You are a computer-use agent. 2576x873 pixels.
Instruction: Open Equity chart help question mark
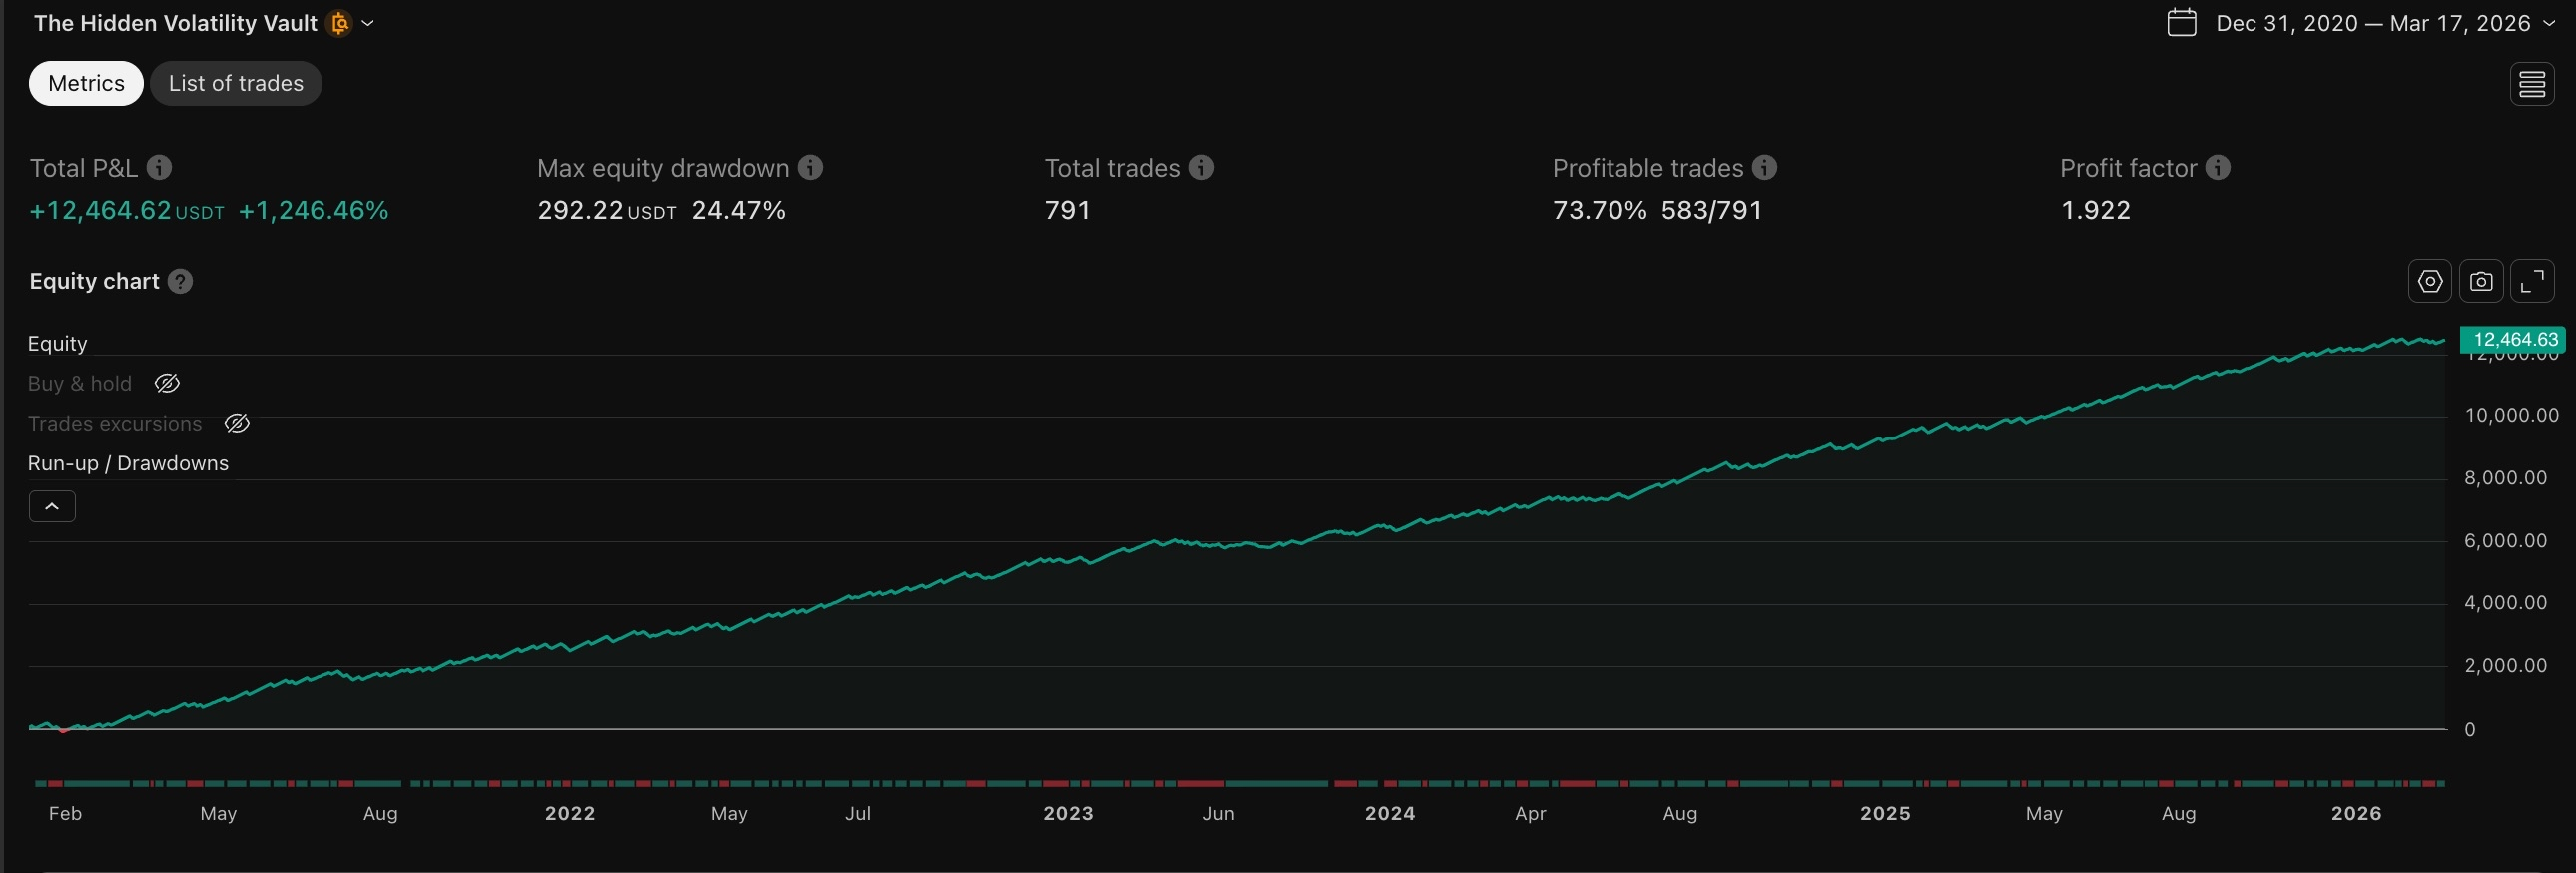tap(180, 281)
